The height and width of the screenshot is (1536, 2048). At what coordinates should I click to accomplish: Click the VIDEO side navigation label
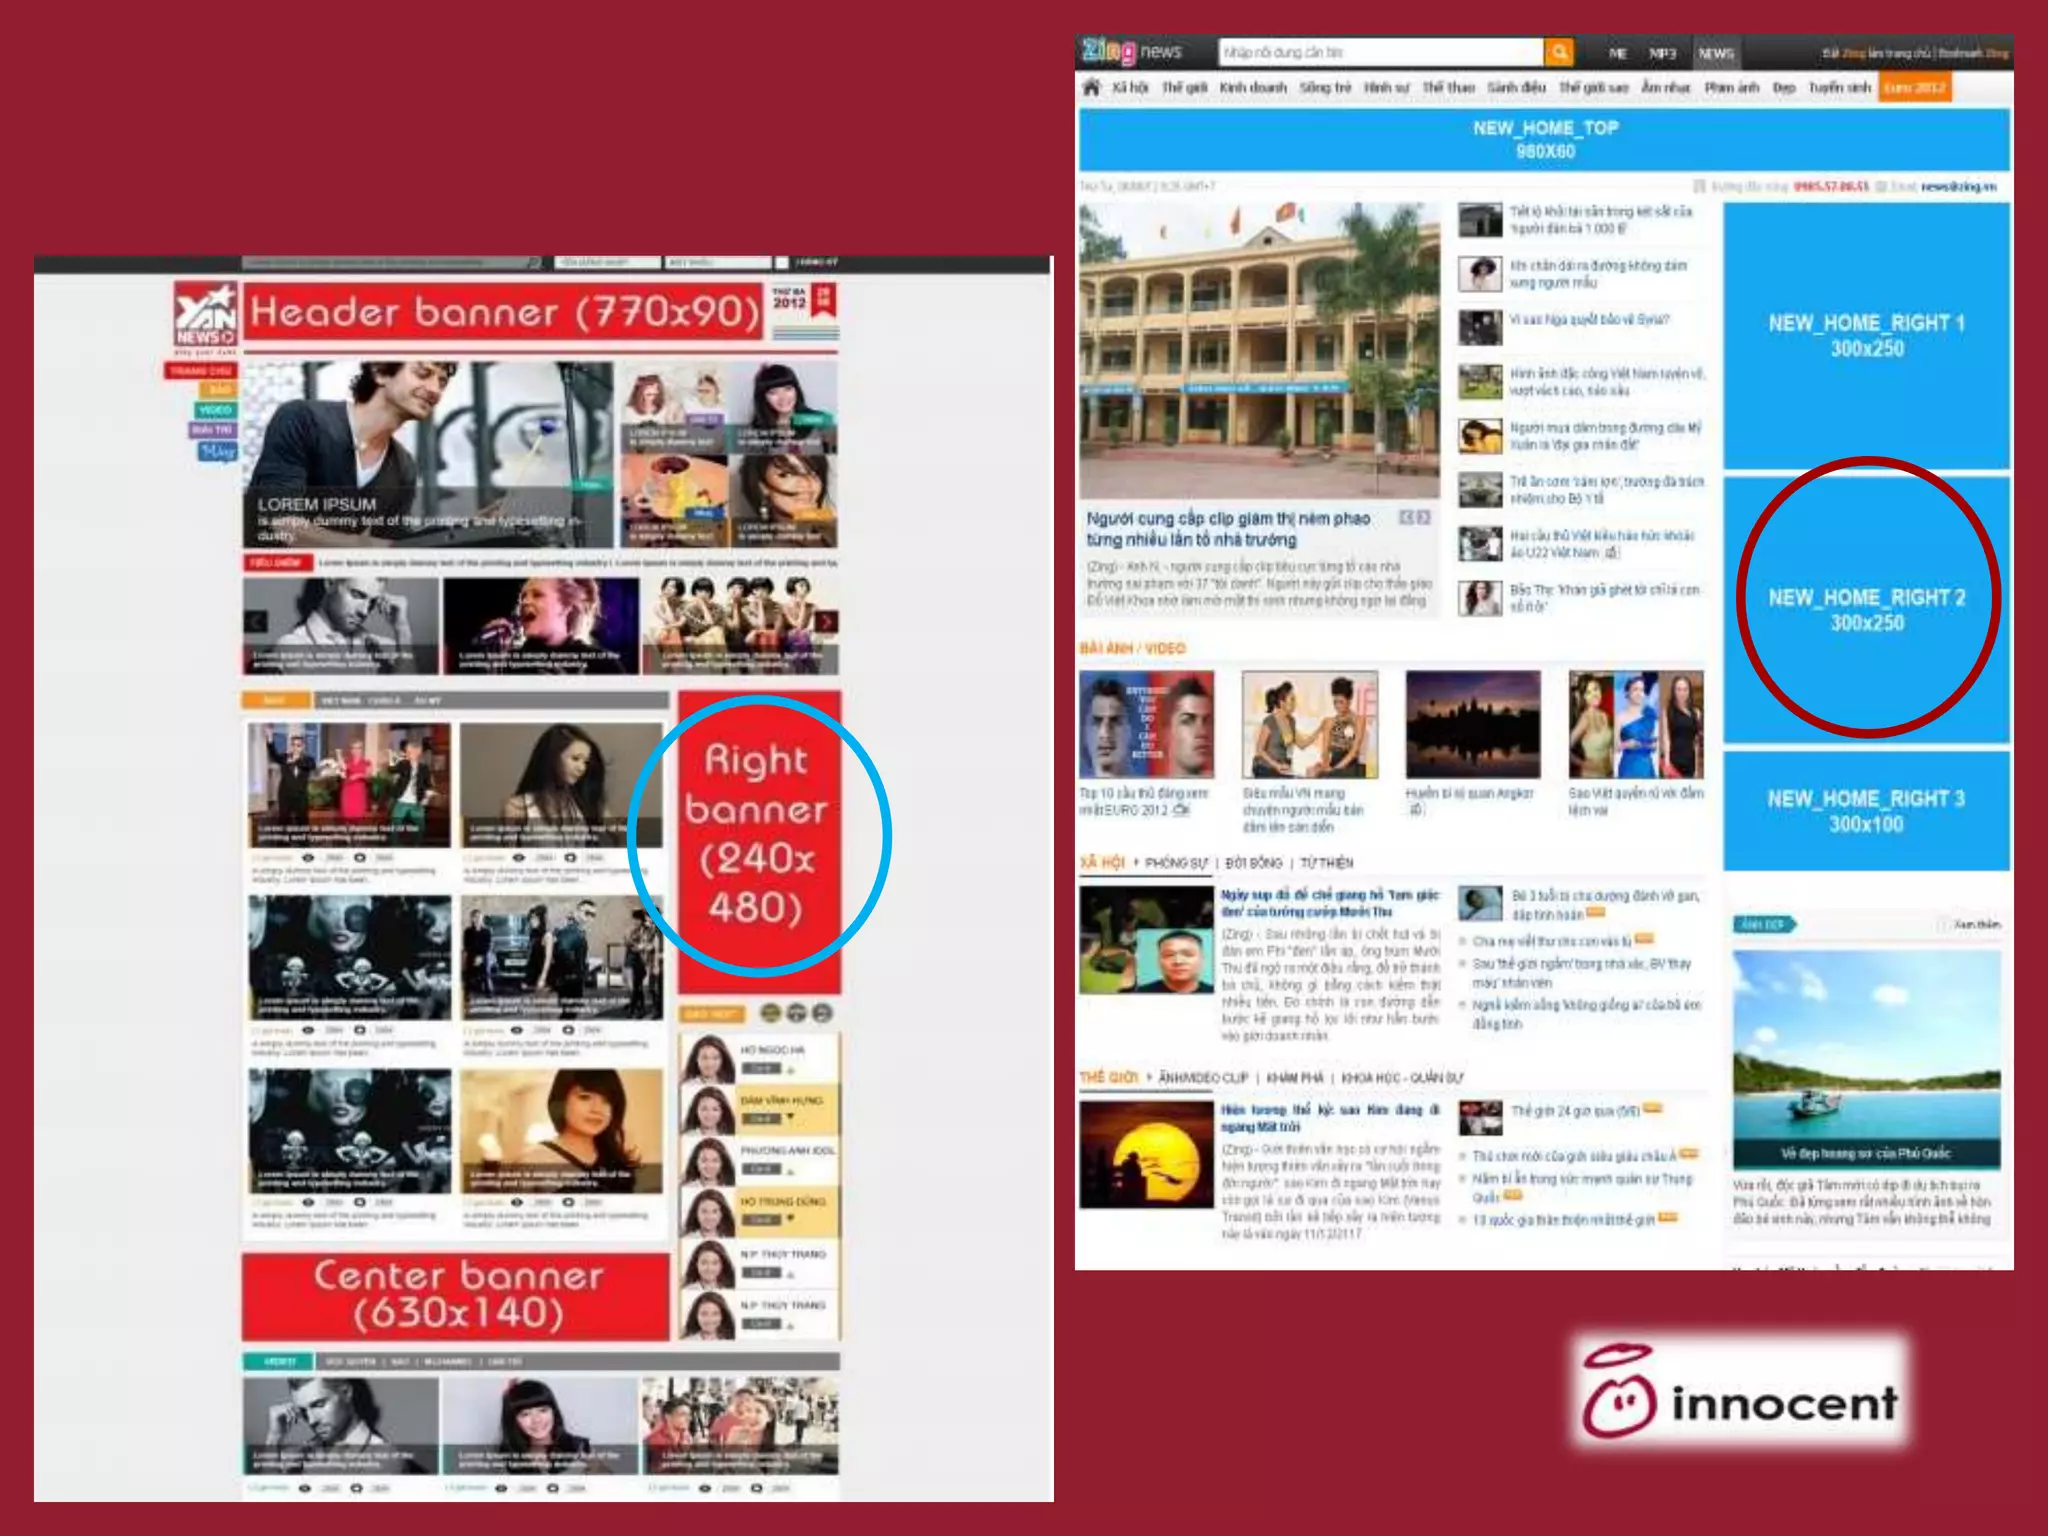tap(214, 410)
